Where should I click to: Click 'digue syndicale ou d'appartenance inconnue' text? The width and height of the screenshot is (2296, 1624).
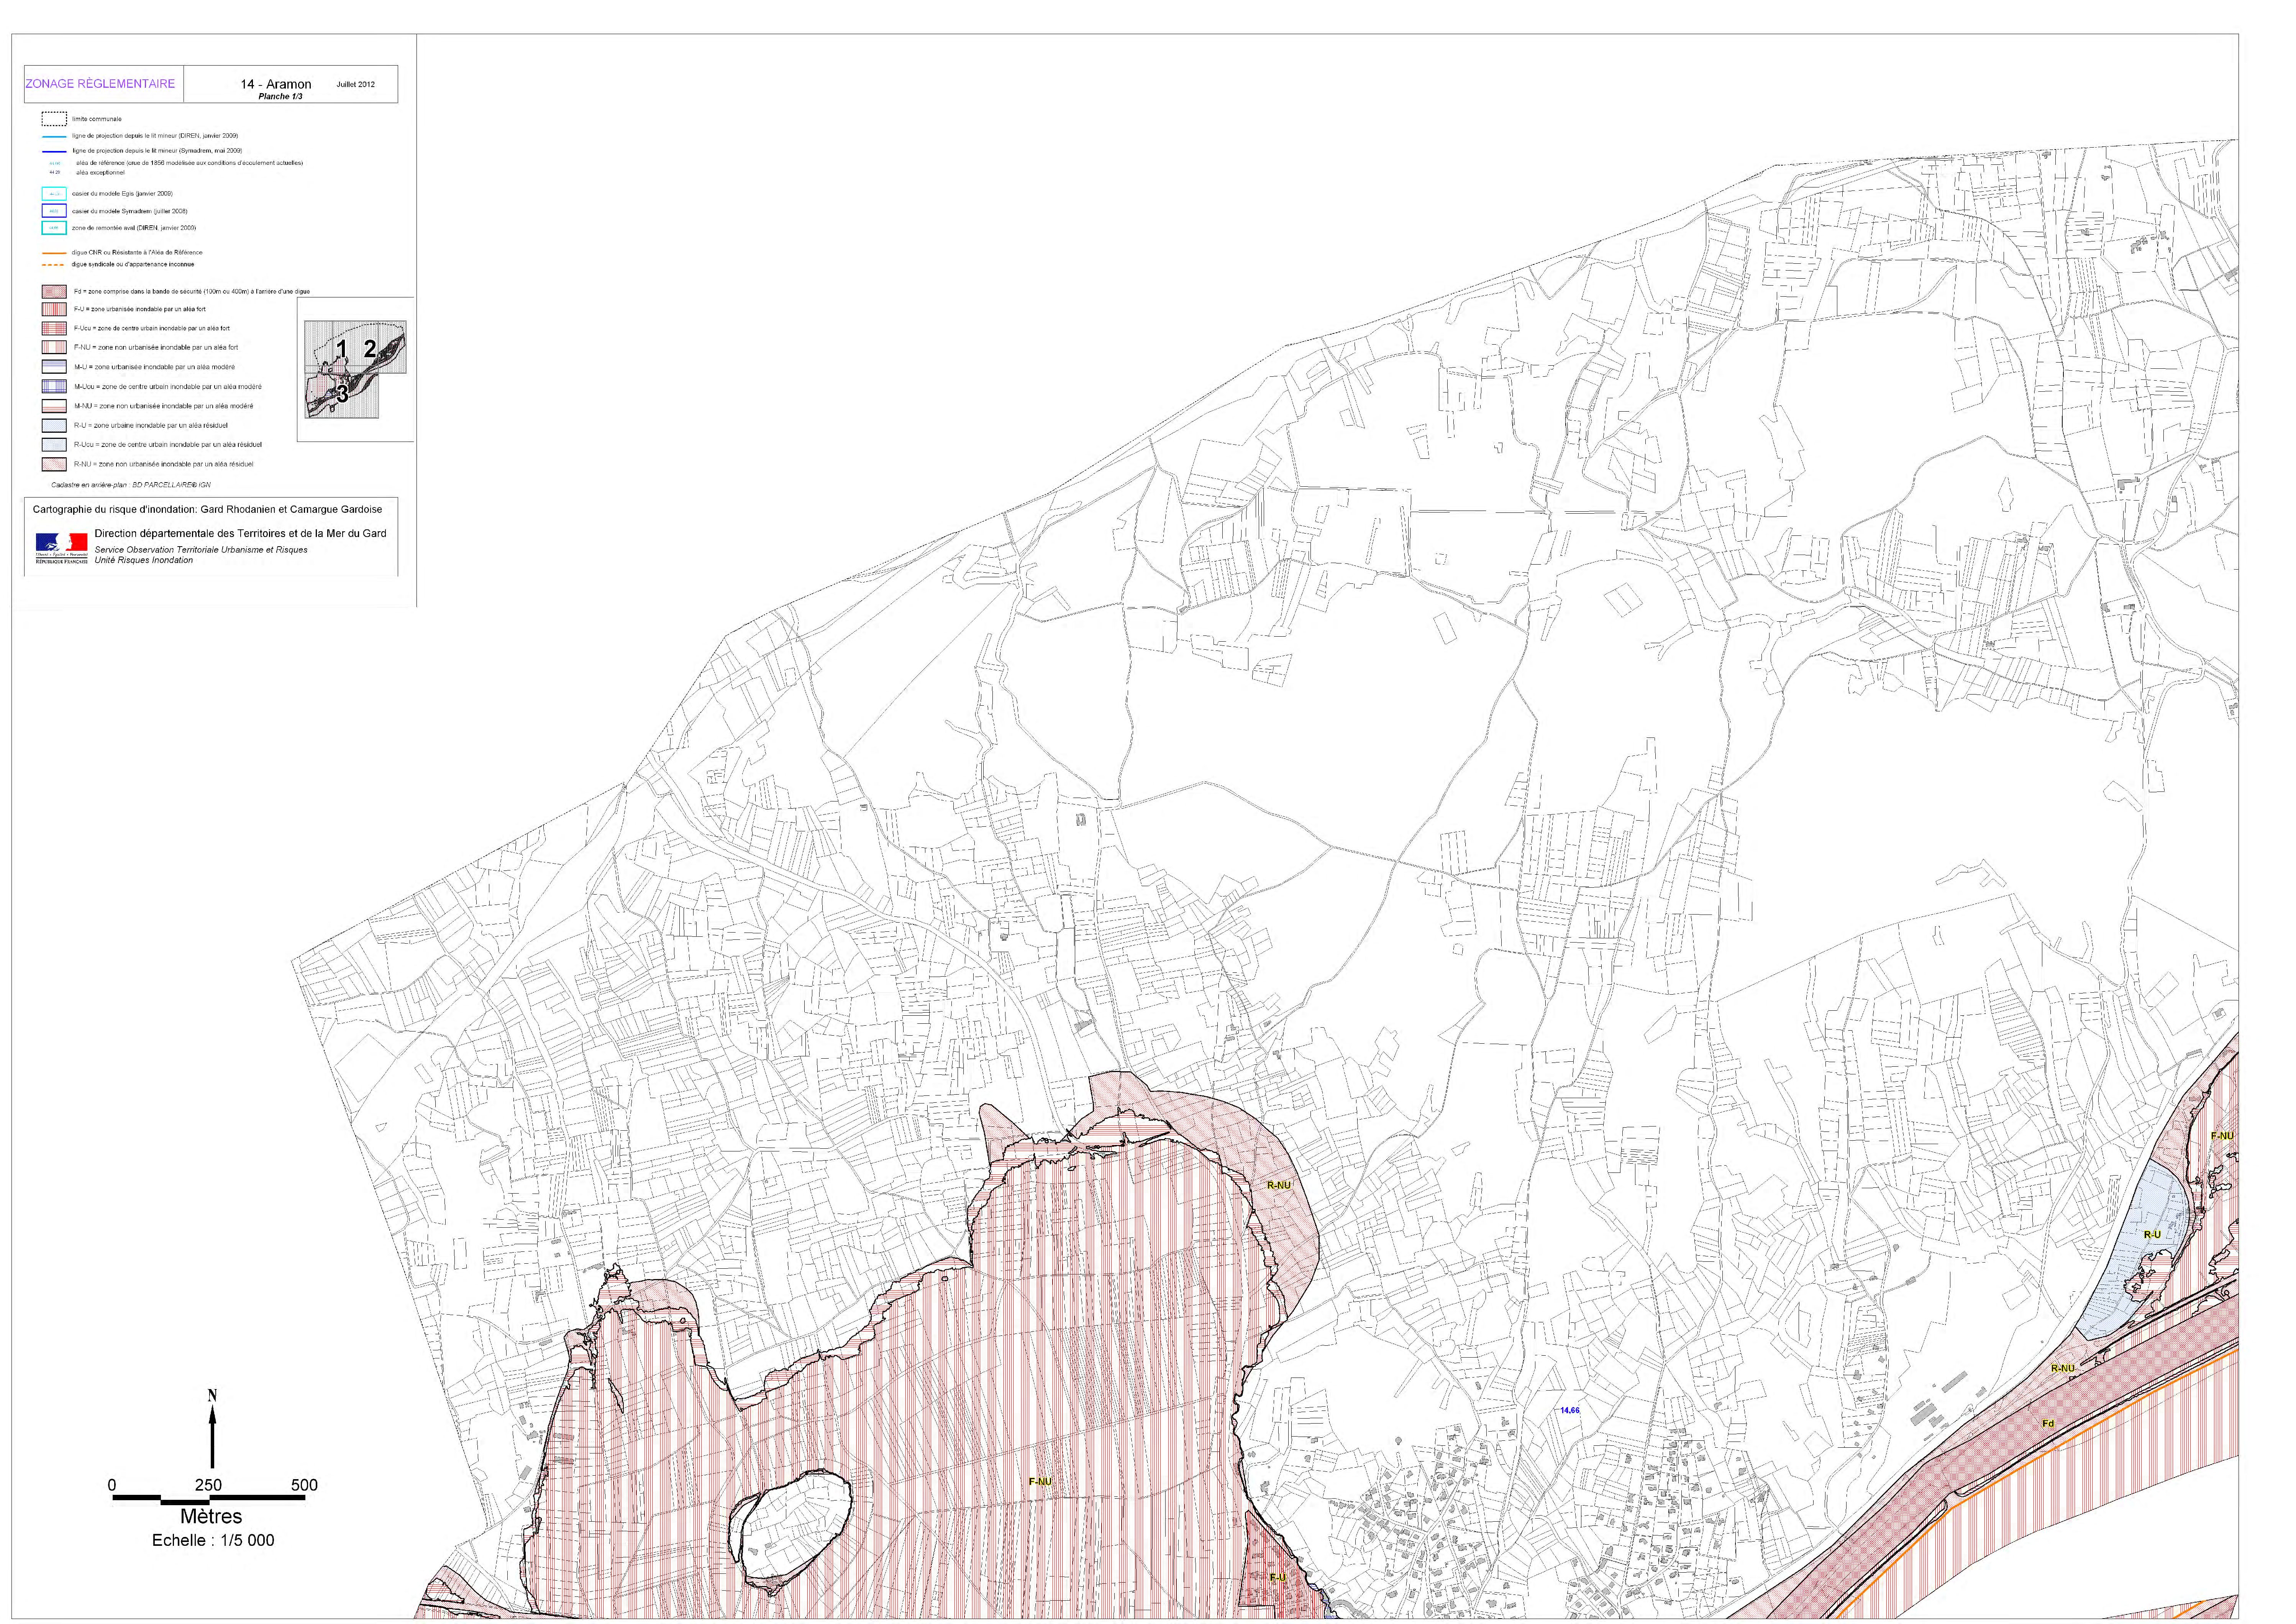point(133,265)
